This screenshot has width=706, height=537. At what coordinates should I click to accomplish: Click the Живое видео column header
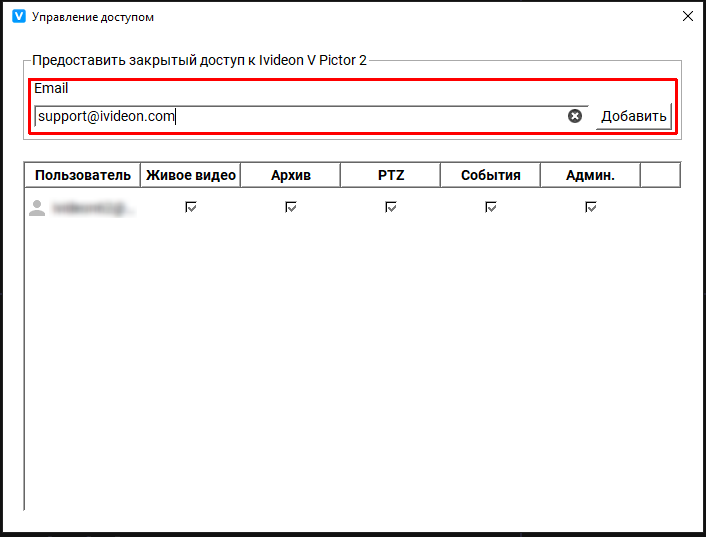[x=191, y=175]
